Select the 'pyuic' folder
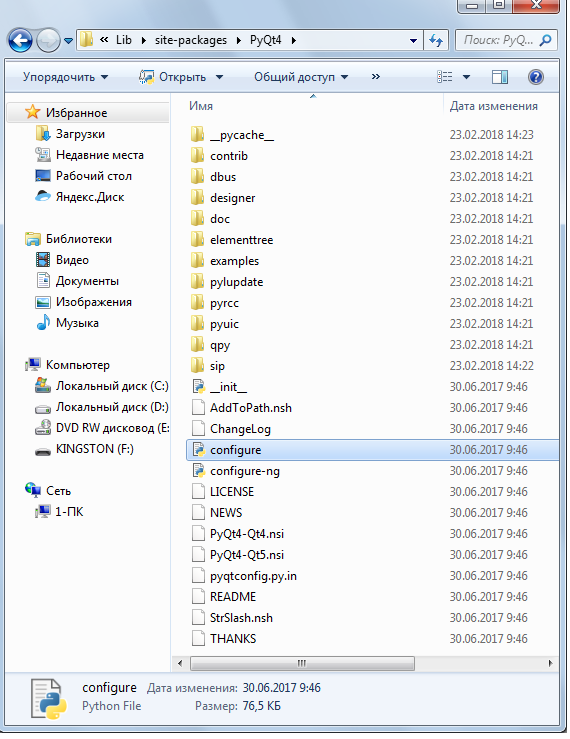The width and height of the screenshot is (570, 739). [224, 324]
